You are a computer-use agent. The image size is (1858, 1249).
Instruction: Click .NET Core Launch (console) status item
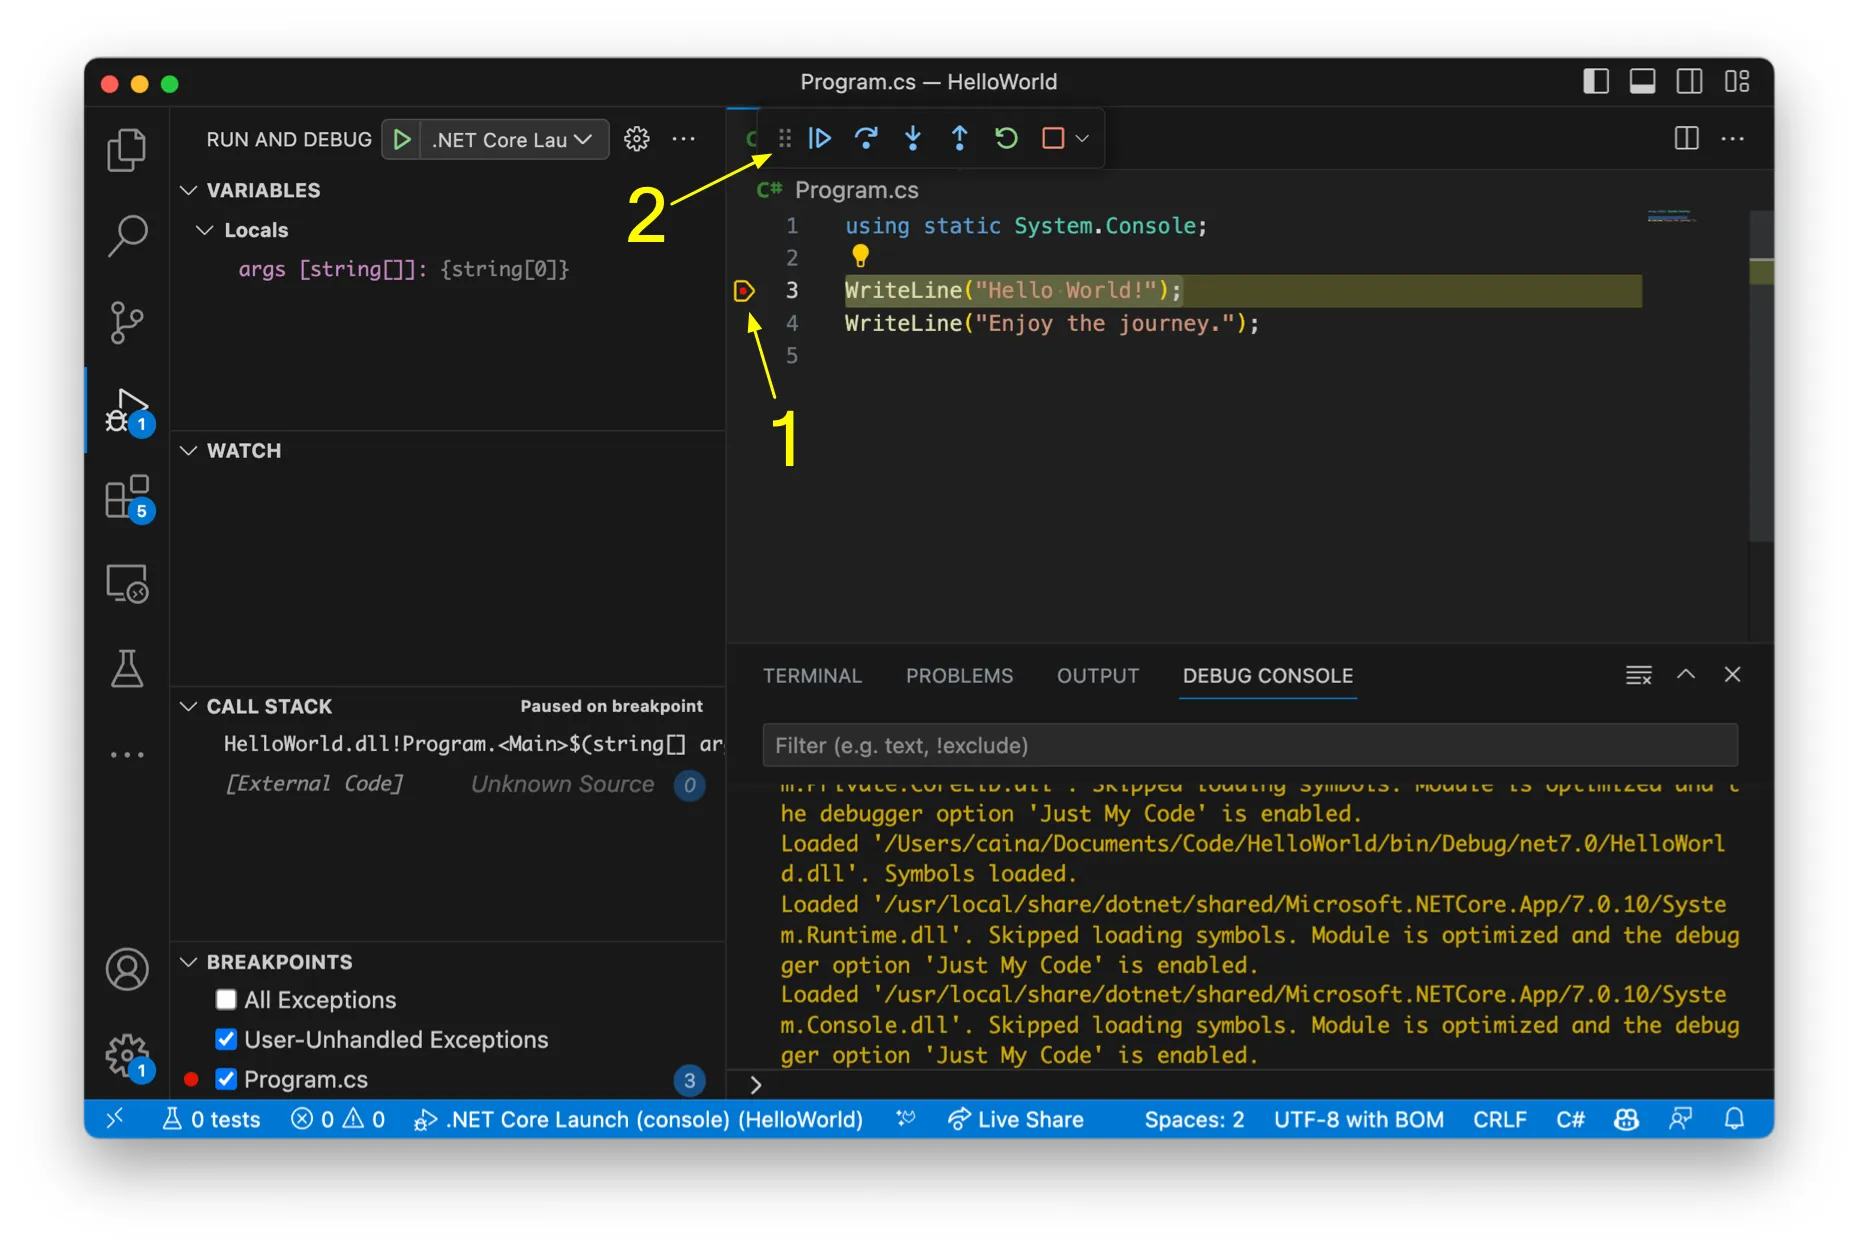638,1120
